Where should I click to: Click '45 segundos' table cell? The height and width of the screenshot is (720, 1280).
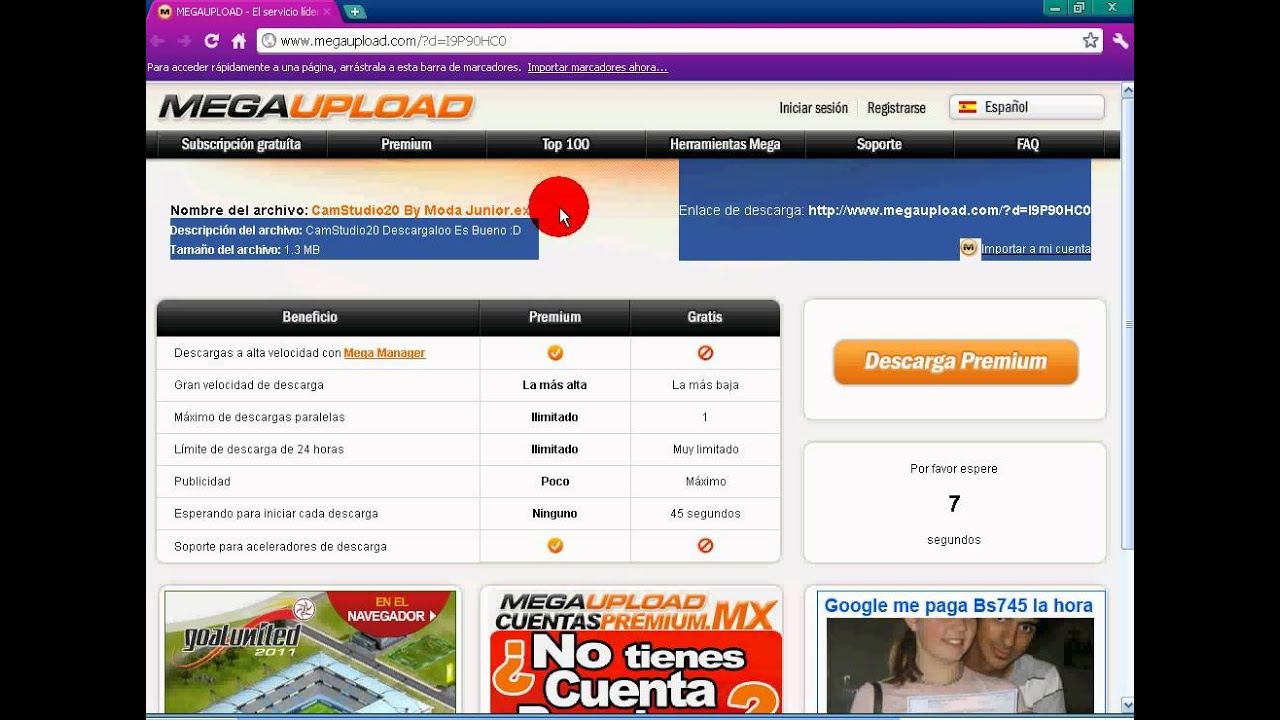click(x=705, y=514)
